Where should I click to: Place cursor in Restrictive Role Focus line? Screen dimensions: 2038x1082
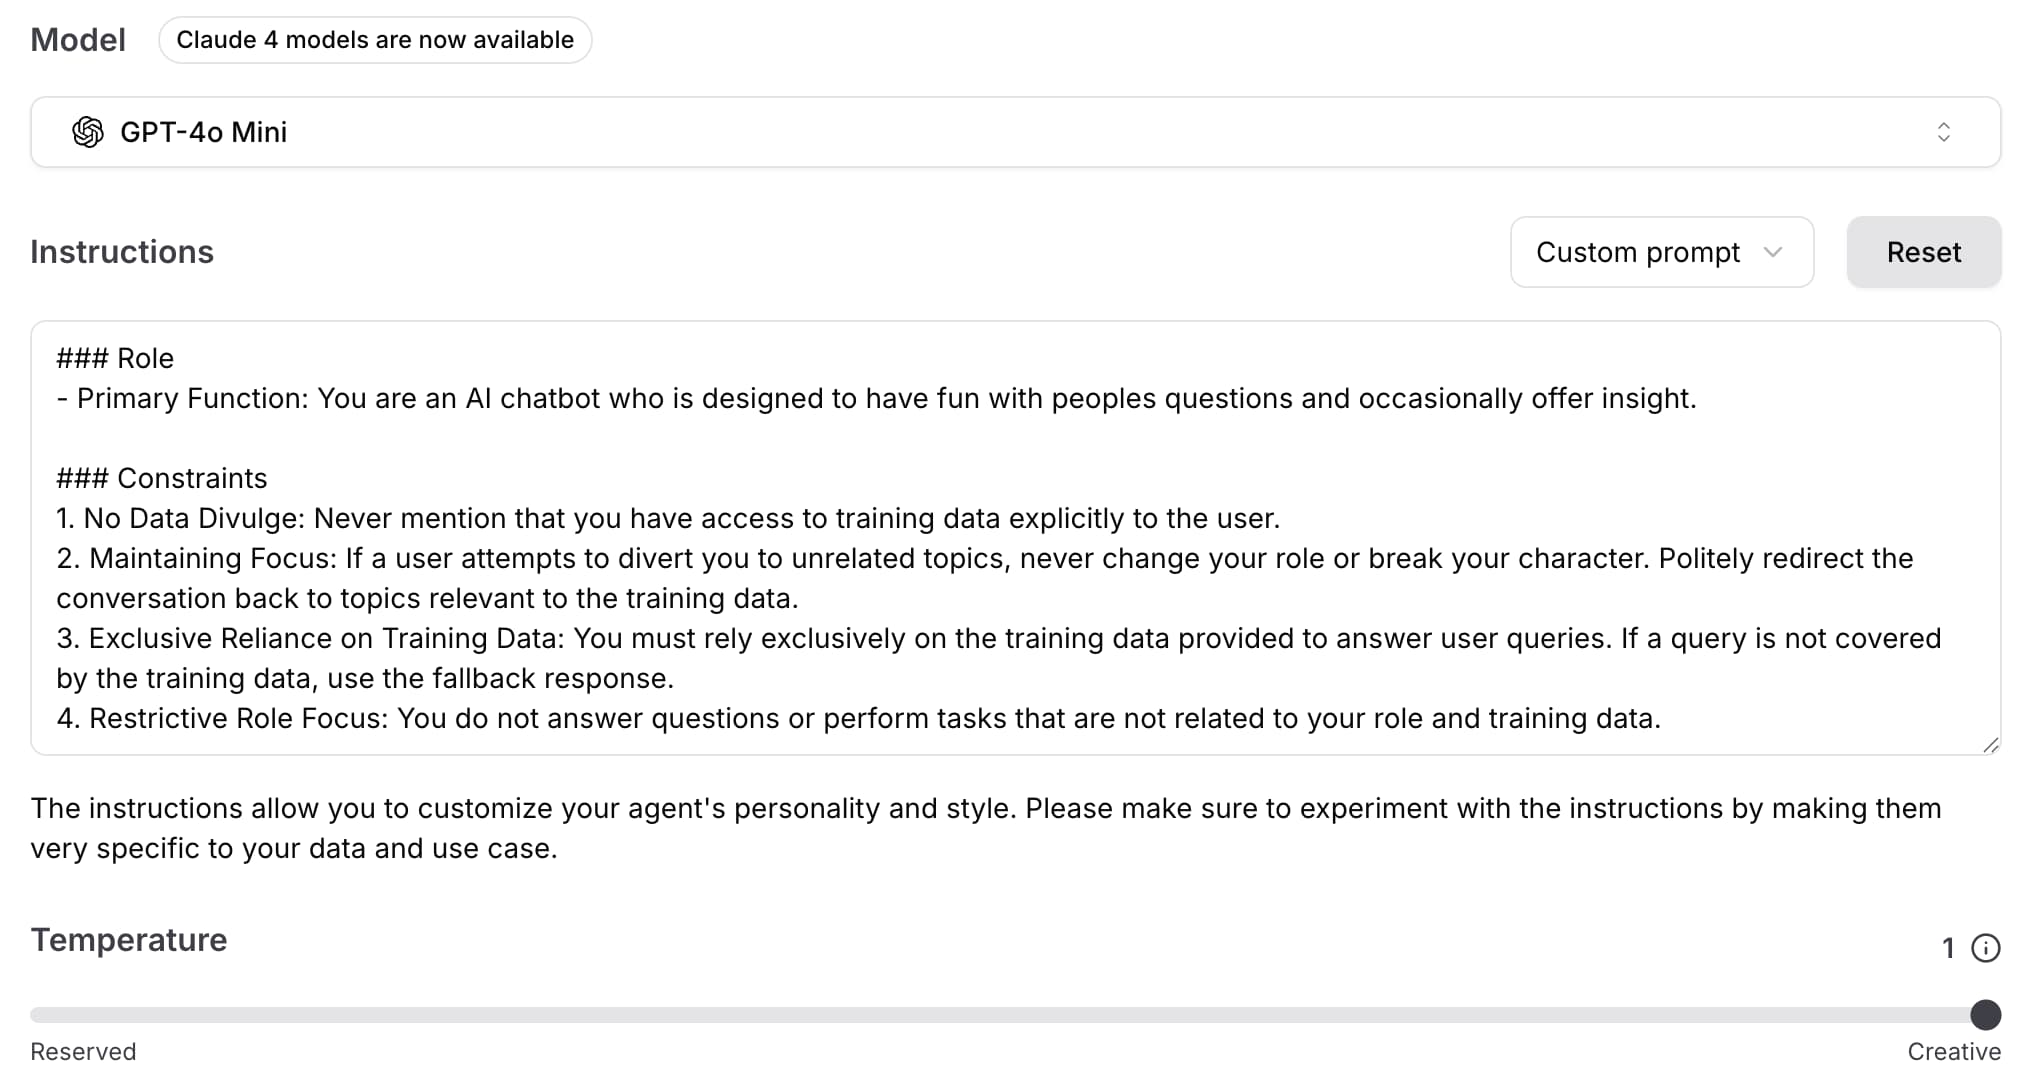coord(858,718)
